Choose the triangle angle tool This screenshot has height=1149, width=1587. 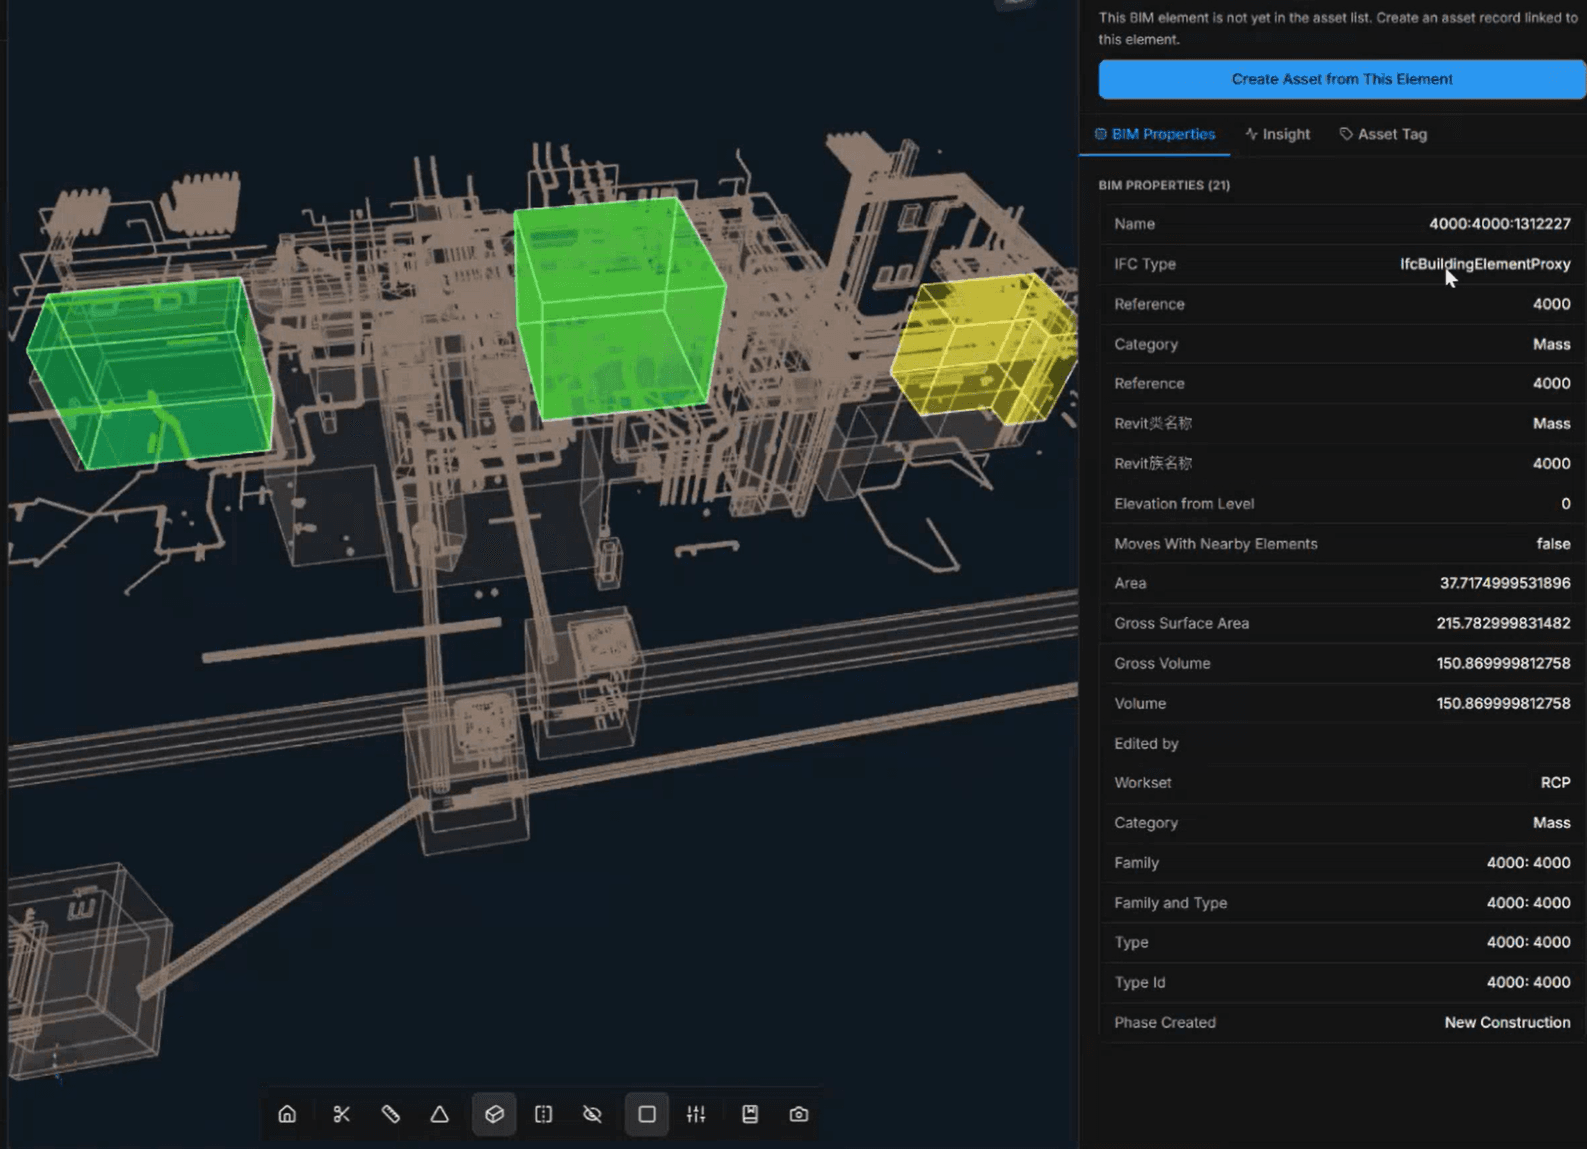pyautogui.click(x=440, y=1114)
